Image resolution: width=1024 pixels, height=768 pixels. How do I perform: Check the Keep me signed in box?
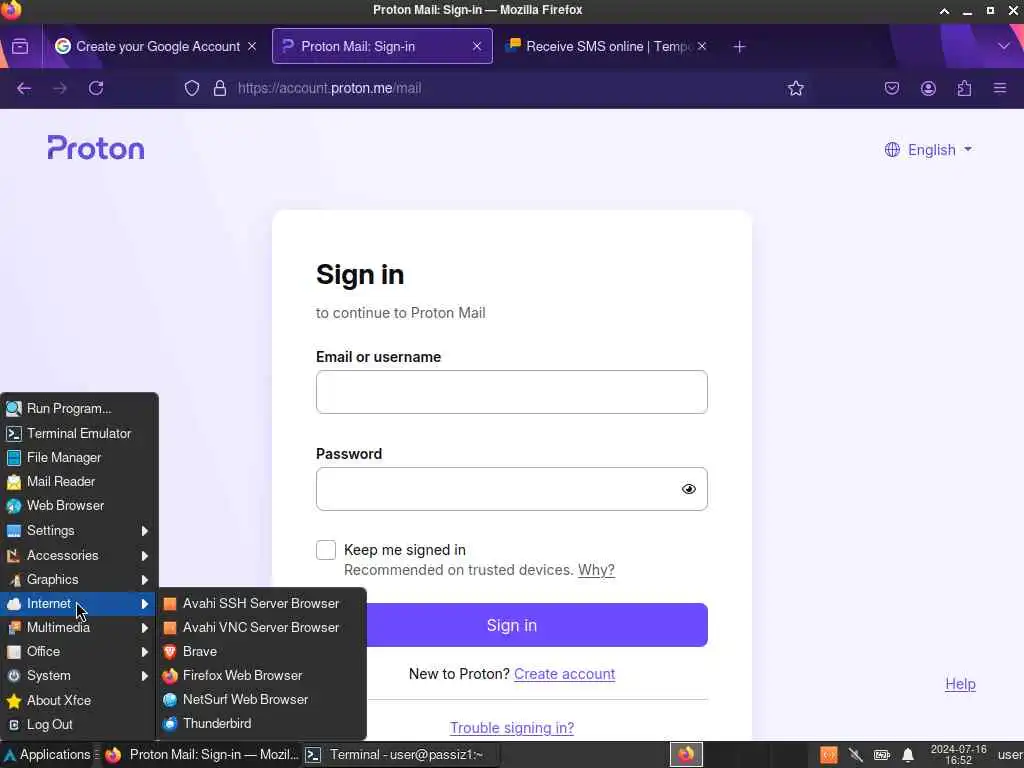[326, 550]
